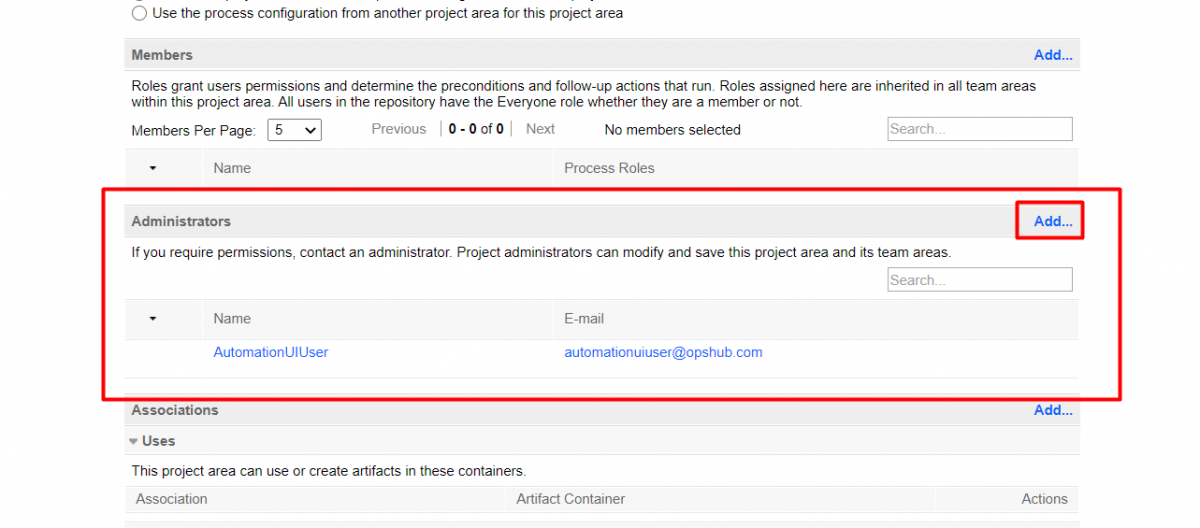Viewport: 1200px width, 528px height.
Task: Click the Administrators search field
Action: coord(979,280)
